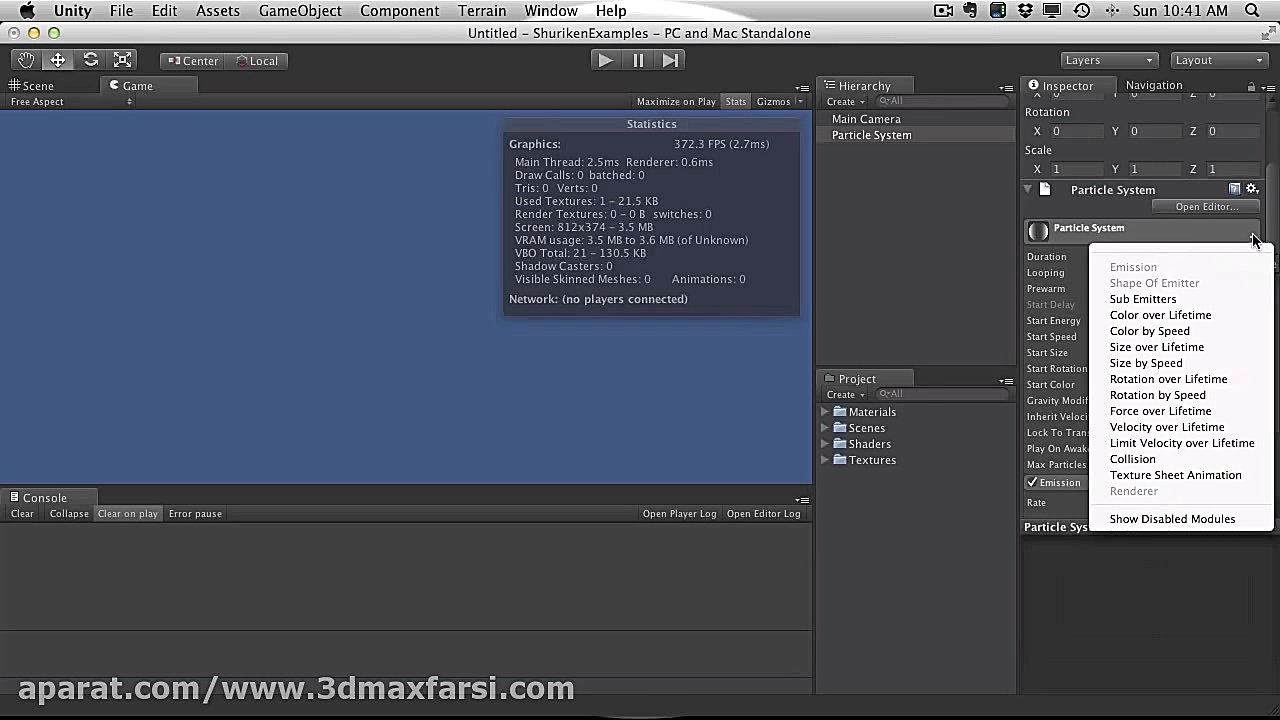Advance one frame with the Step button

670,60
